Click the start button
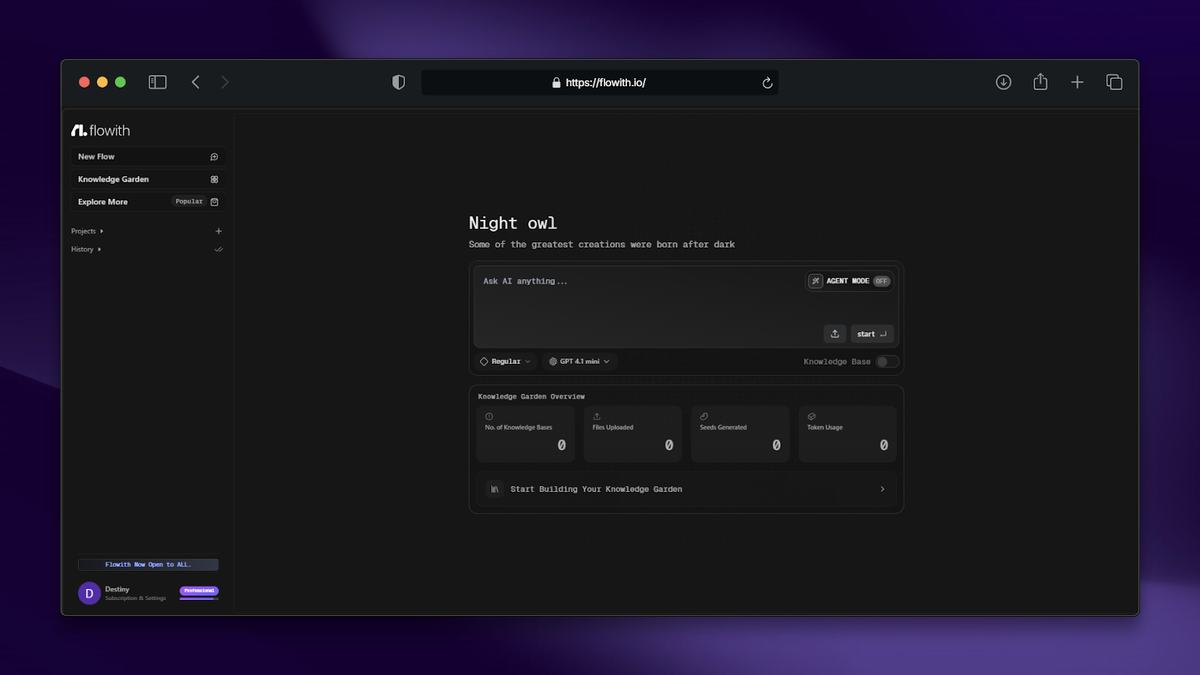This screenshot has width=1200, height=675. (871, 334)
